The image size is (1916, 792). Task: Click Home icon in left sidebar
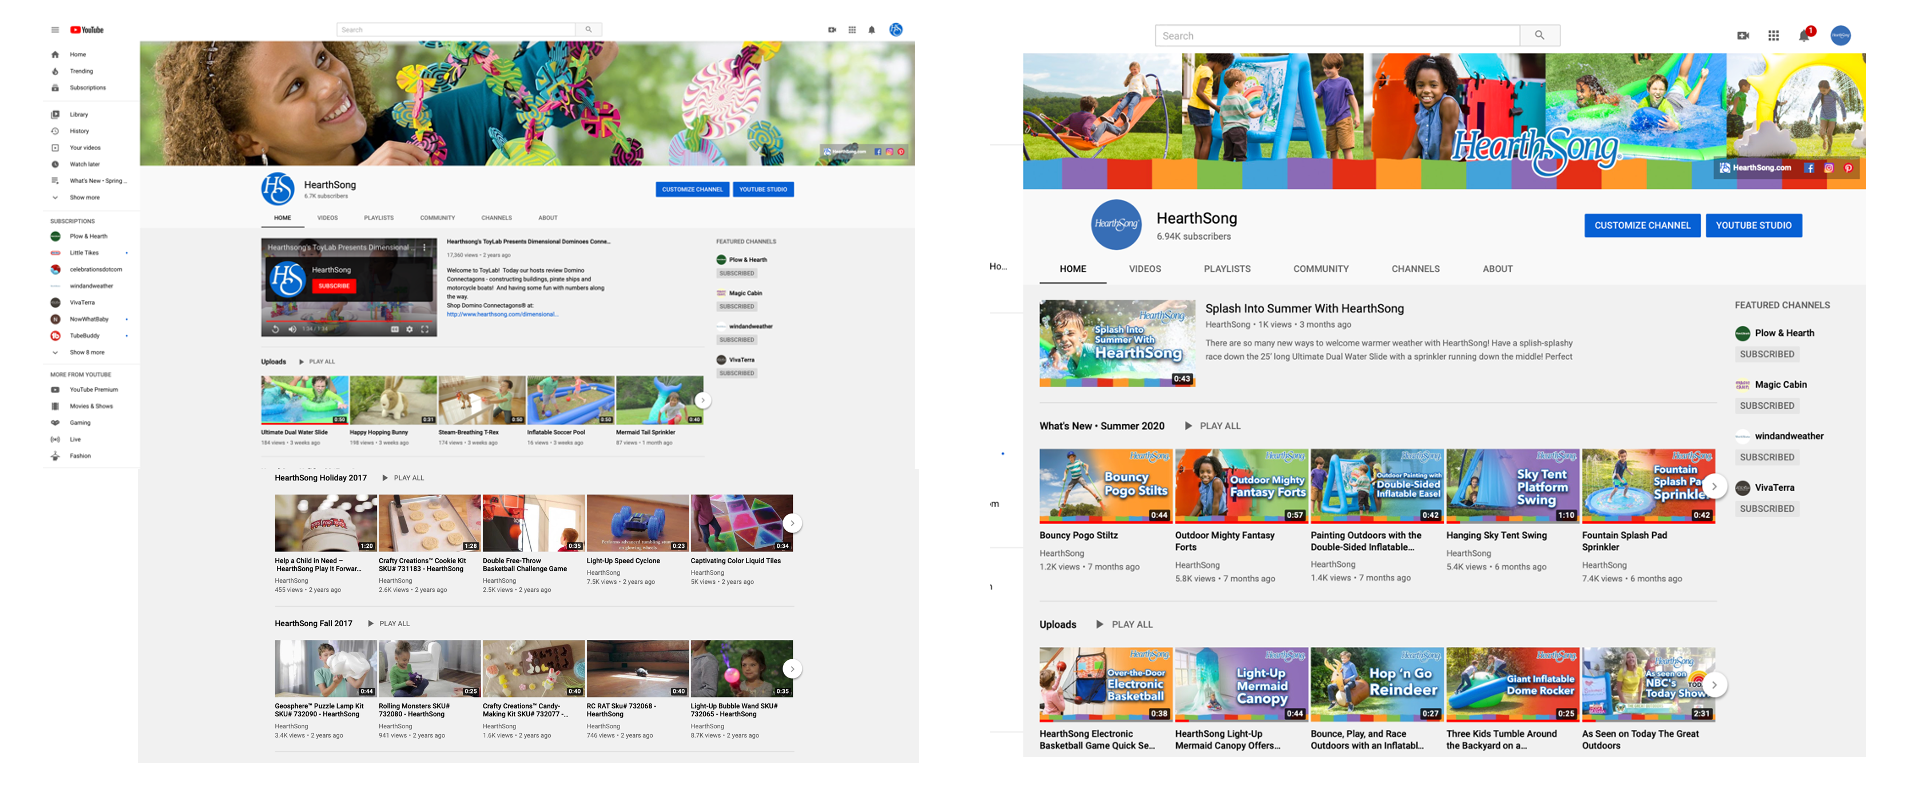pos(55,54)
